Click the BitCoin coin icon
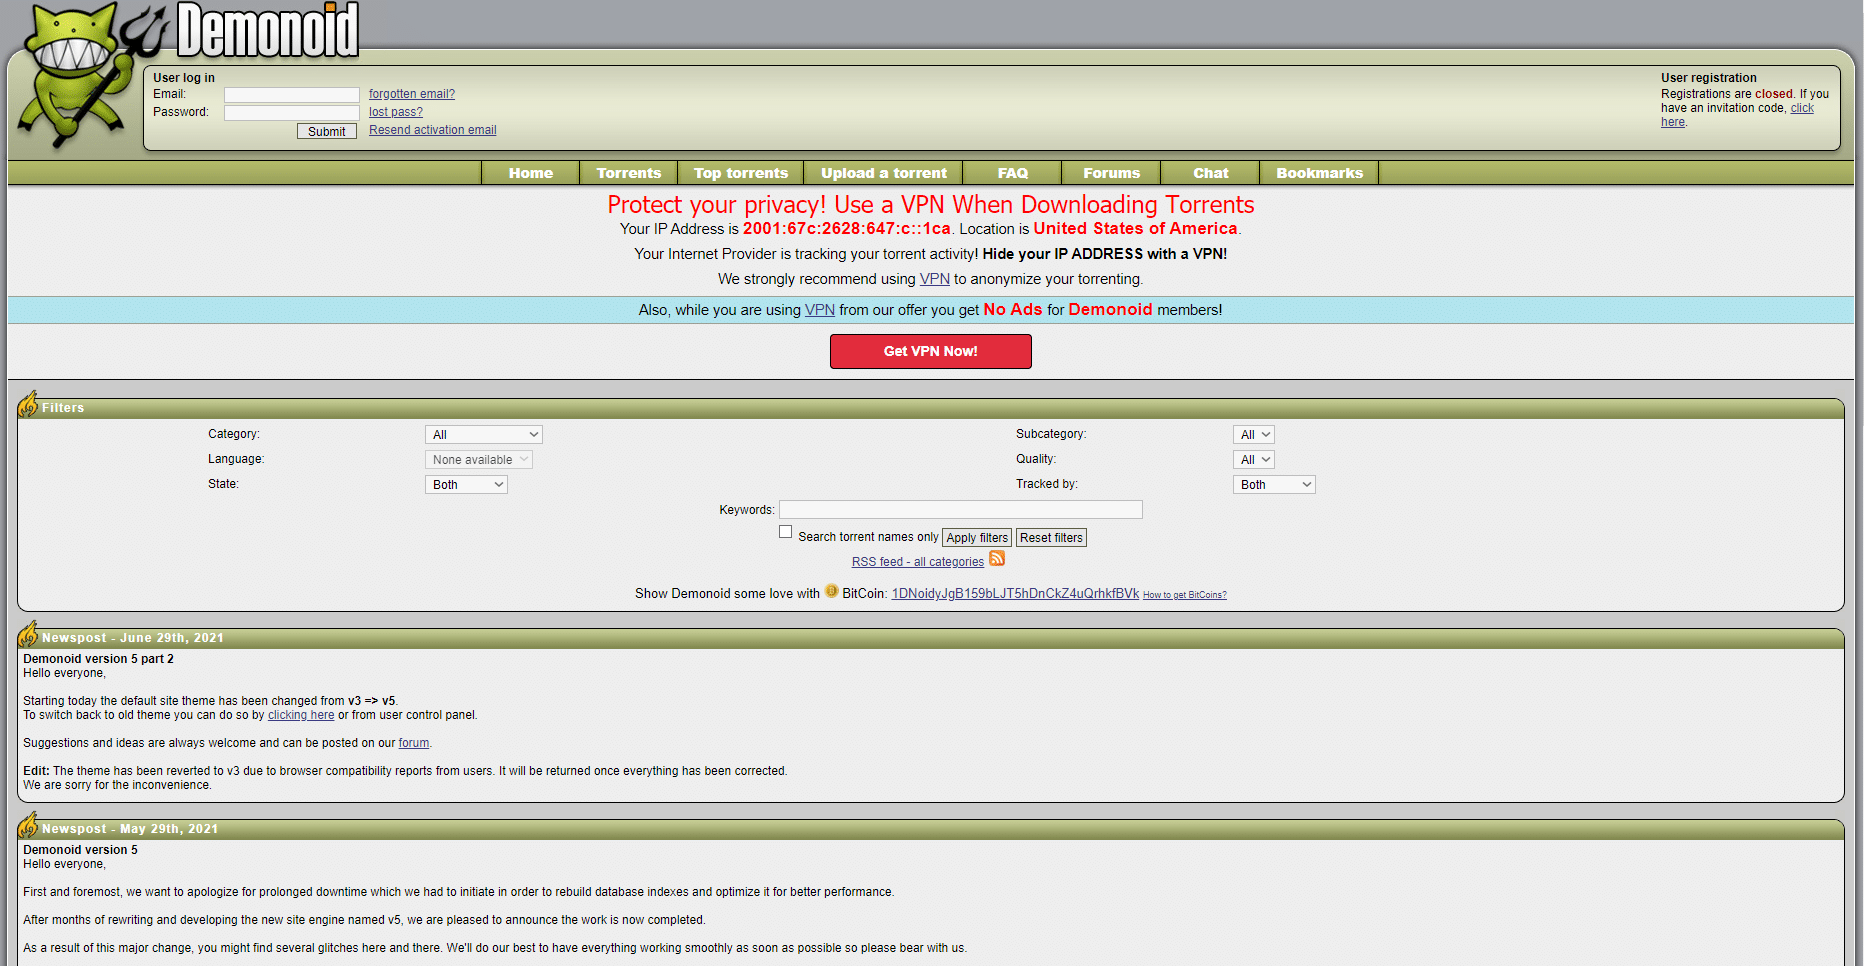This screenshot has height=966, width=1864. coord(831,591)
